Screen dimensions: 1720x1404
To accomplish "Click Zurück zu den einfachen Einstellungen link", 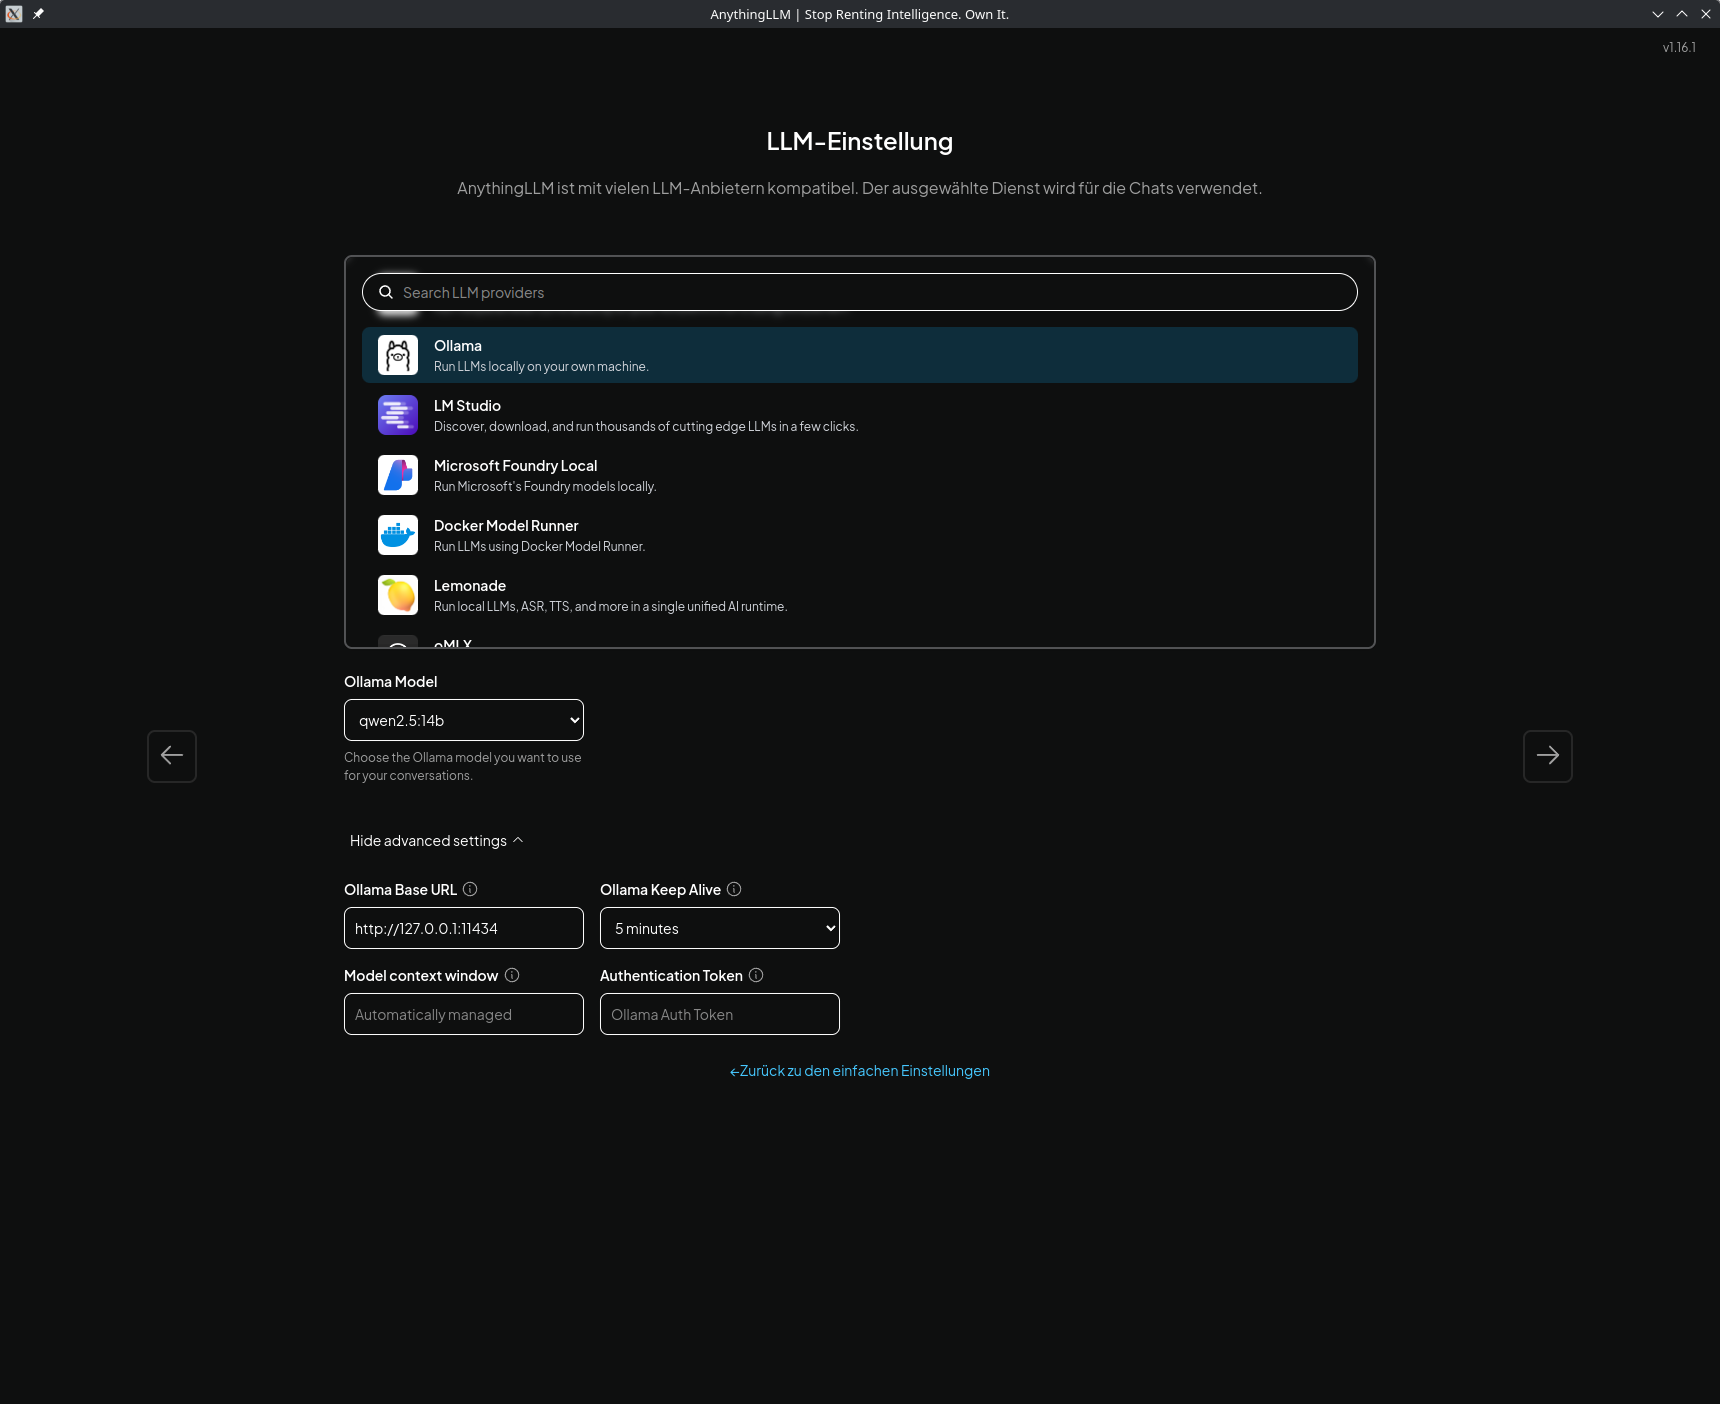I will 860,1071.
